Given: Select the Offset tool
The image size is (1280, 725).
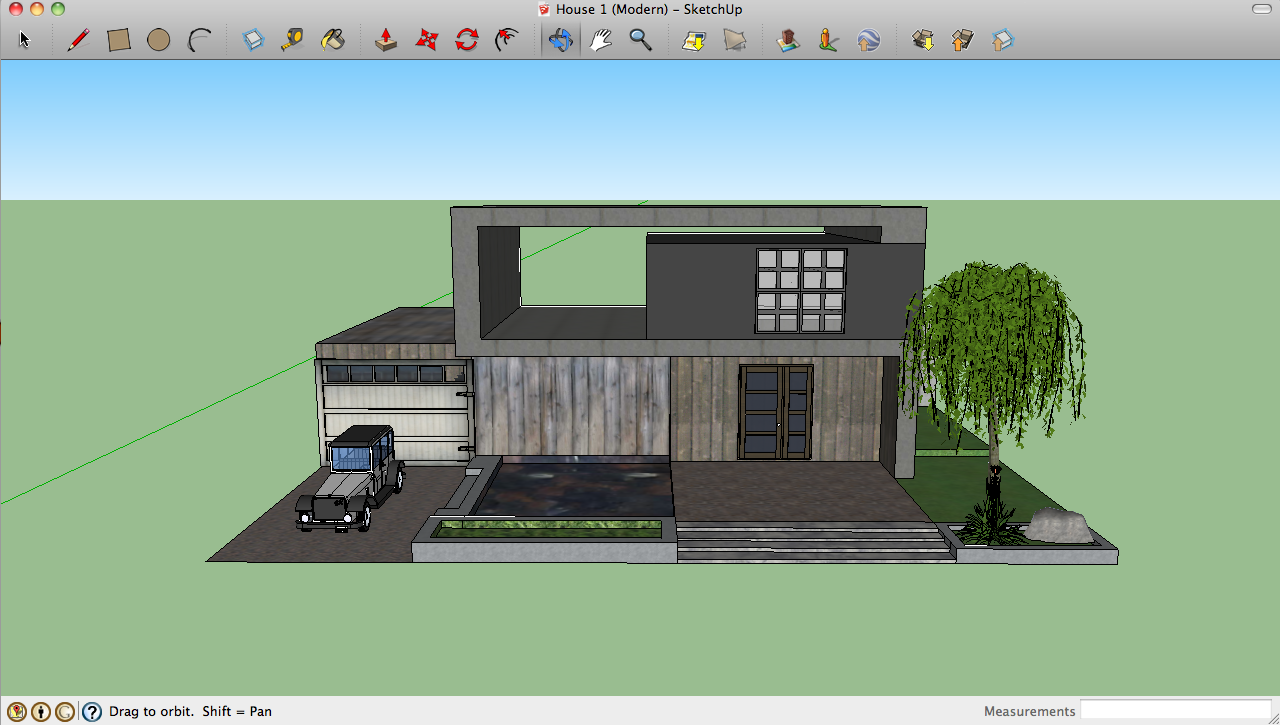Looking at the screenshot, I should pyautogui.click(x=507, y=40).
